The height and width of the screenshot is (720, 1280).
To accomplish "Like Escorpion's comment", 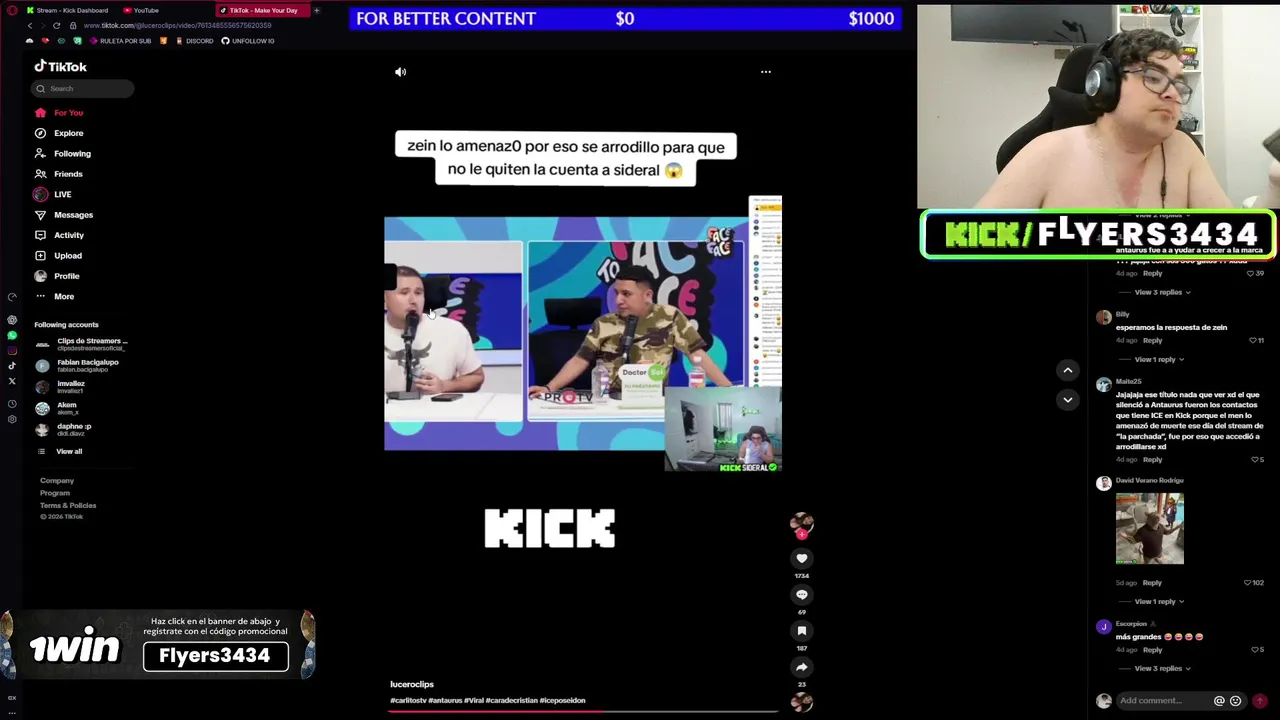I will pyautogui.click(x=1256, y=650).
